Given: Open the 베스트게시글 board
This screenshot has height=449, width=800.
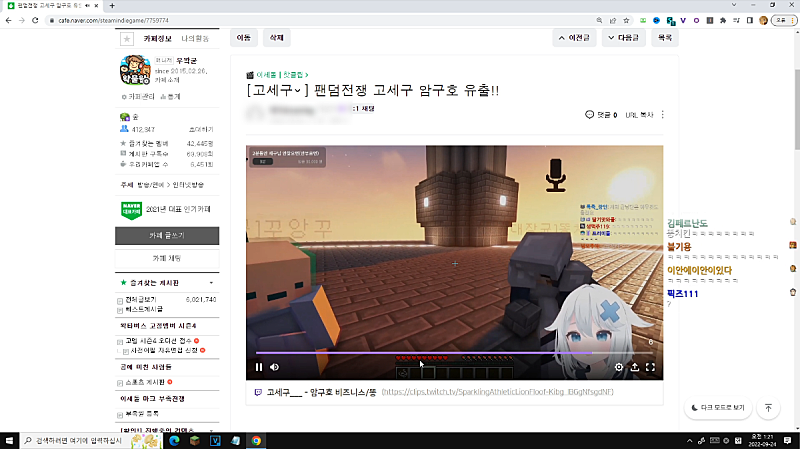Looking at the screenshot, I should (144, 309).
